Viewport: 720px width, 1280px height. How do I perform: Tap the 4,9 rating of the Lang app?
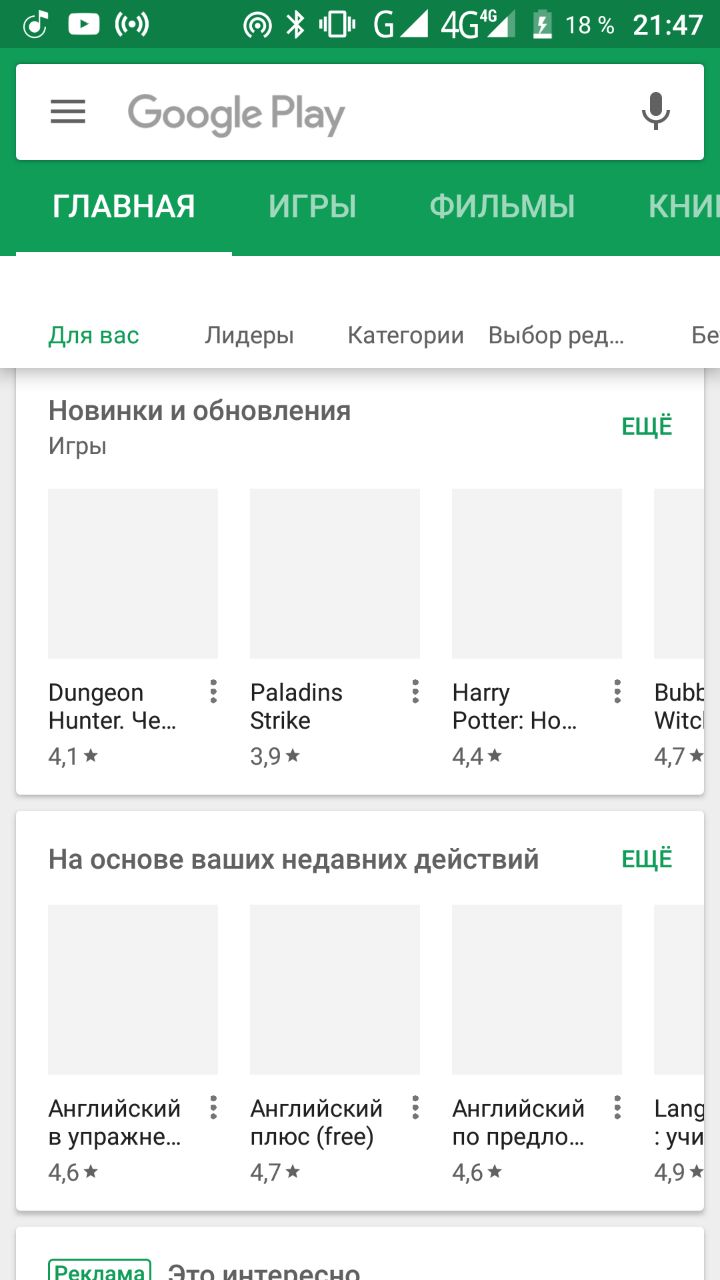[x=679, y=1173]
